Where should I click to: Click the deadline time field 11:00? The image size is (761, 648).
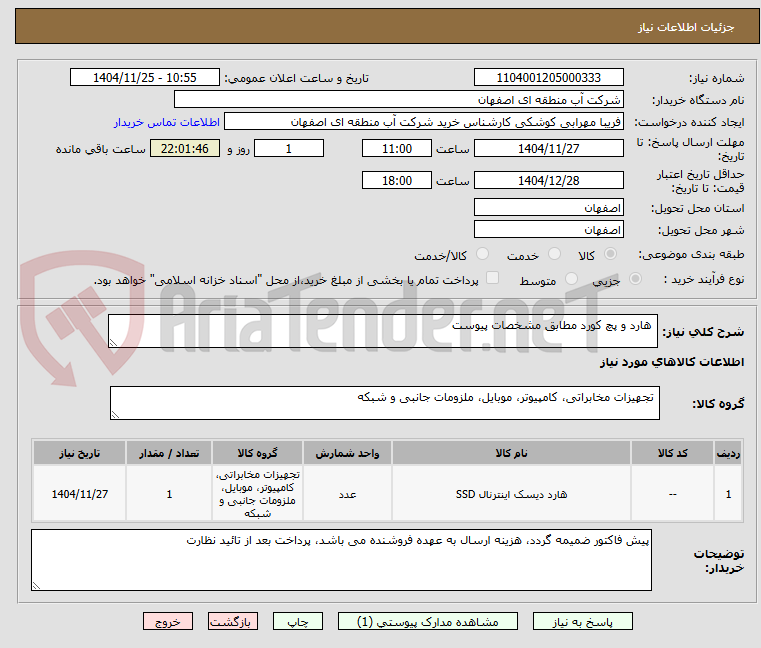(397, 149)
